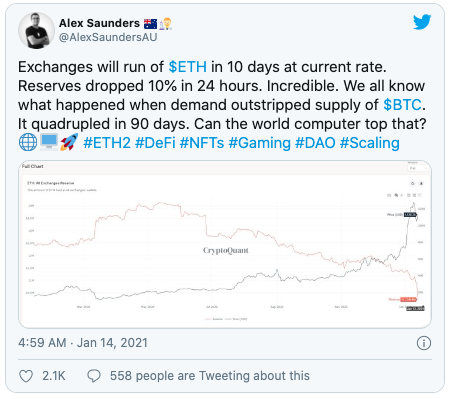Image resolution: width=449 pixels, height=399 pixels.
Task: Open the tweet info circle icon
Action: click(424, 343)
